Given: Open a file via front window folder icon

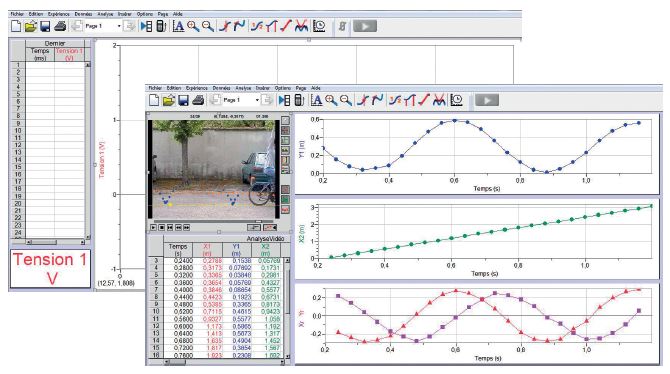Looking at the screenshot, I should (169, 100).
